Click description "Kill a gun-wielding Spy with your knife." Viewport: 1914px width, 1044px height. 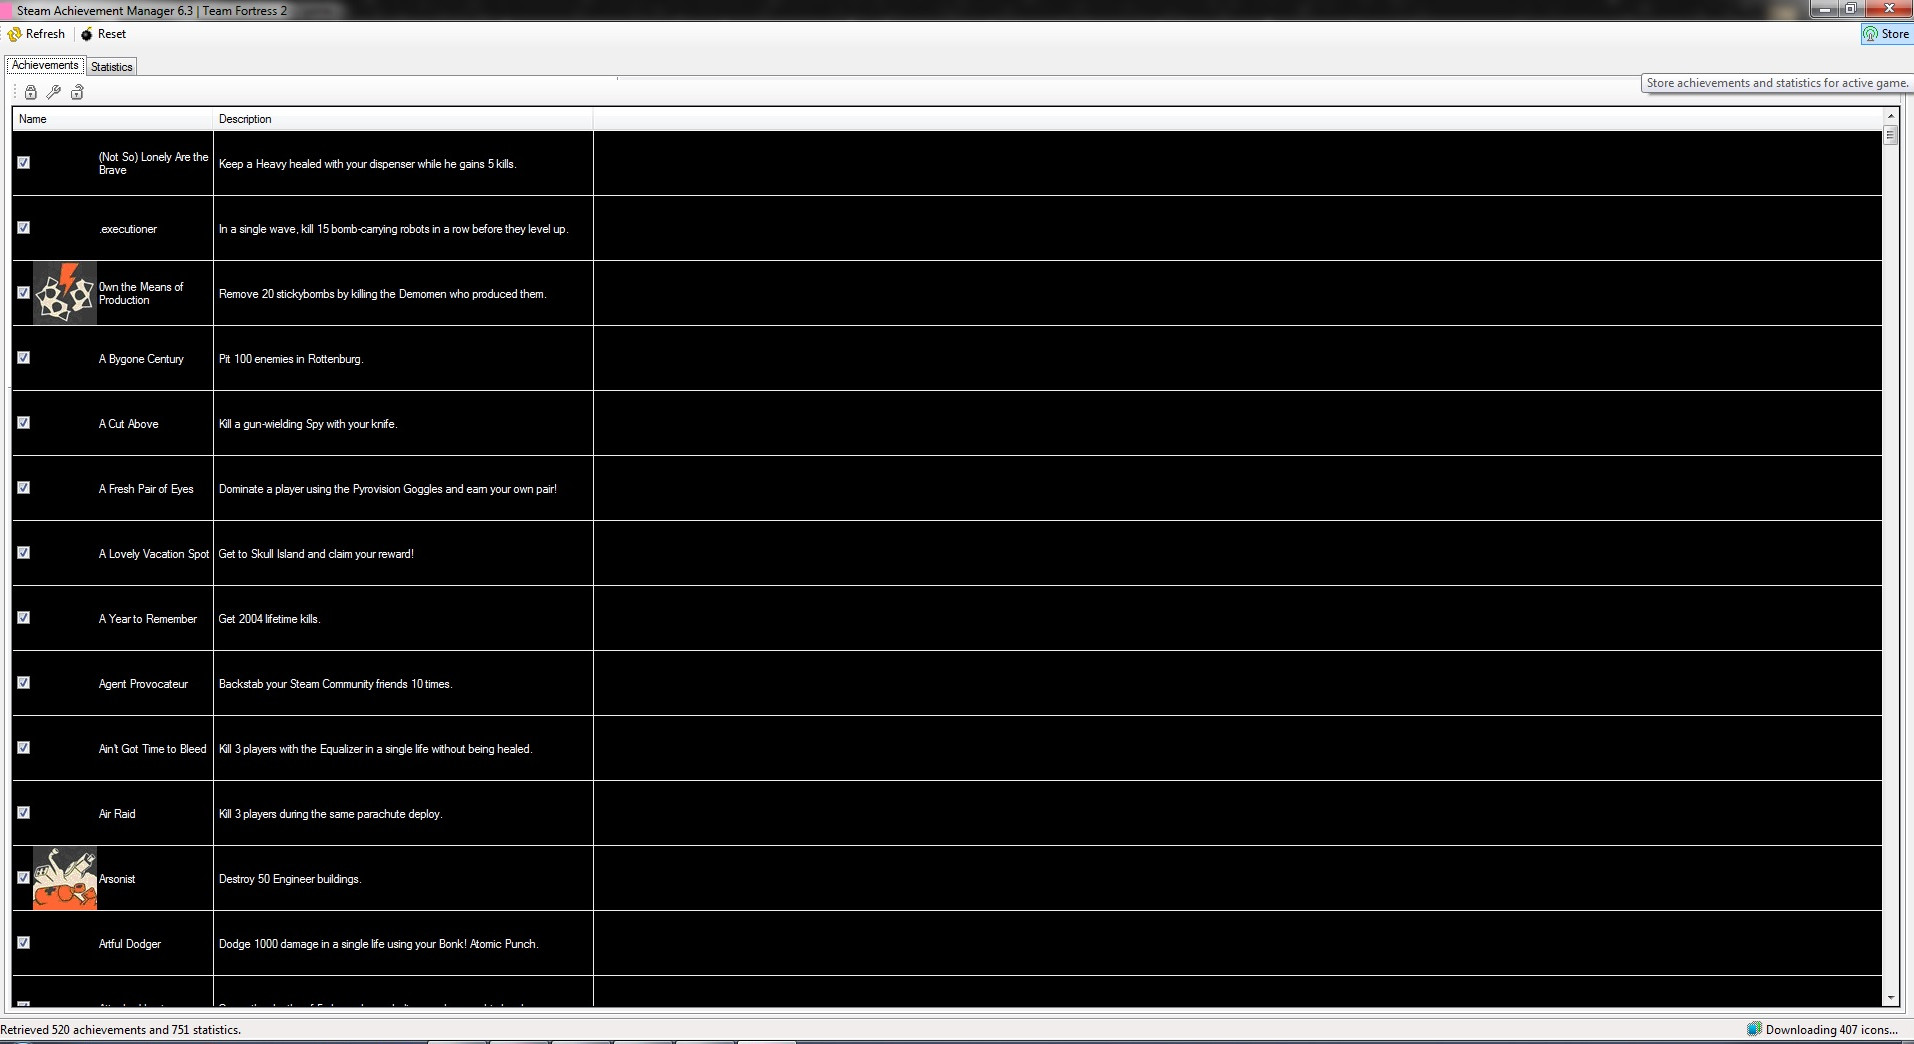click(x=308, y=424)
